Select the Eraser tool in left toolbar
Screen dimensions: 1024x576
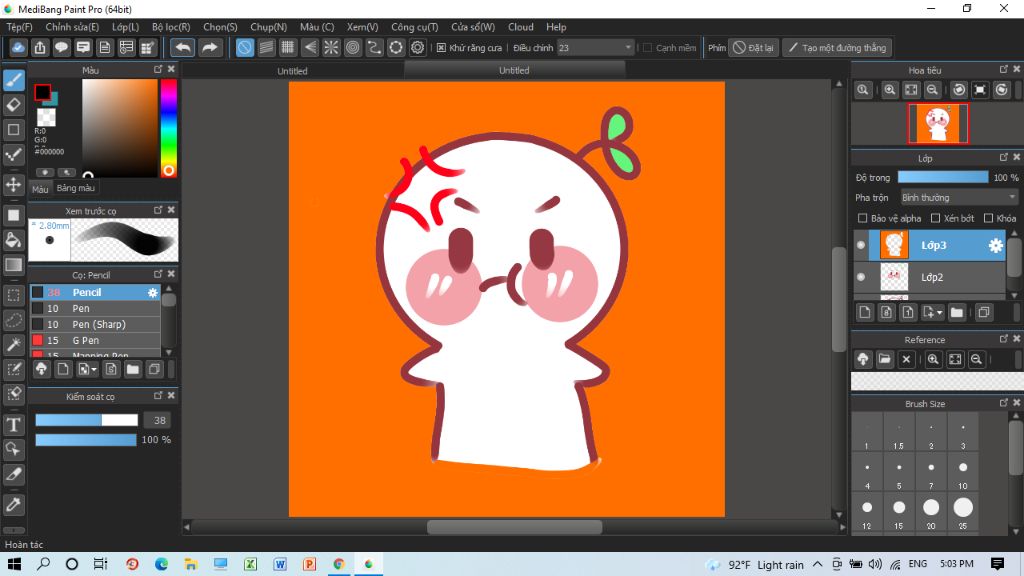point(14,104)
